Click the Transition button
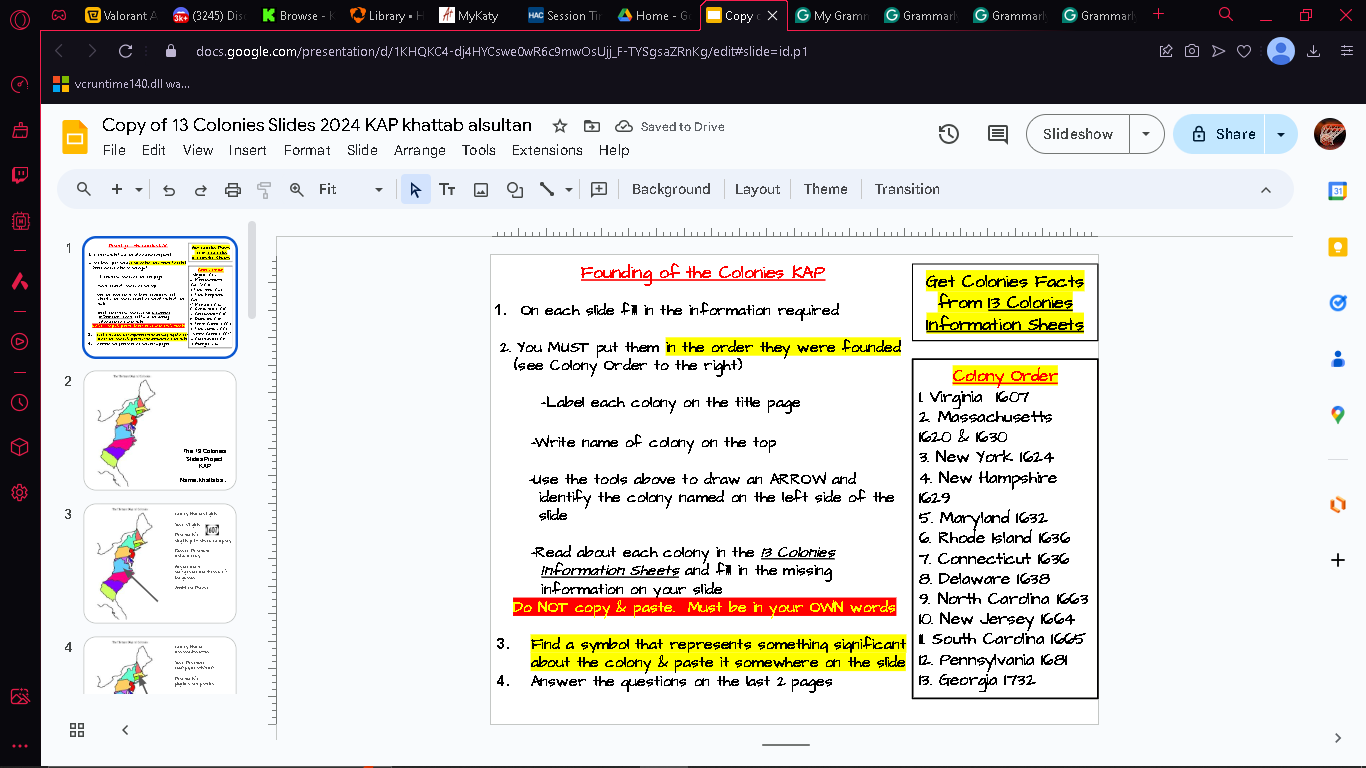The width and height of the screenshot is (1366, 768). [907, 189]
